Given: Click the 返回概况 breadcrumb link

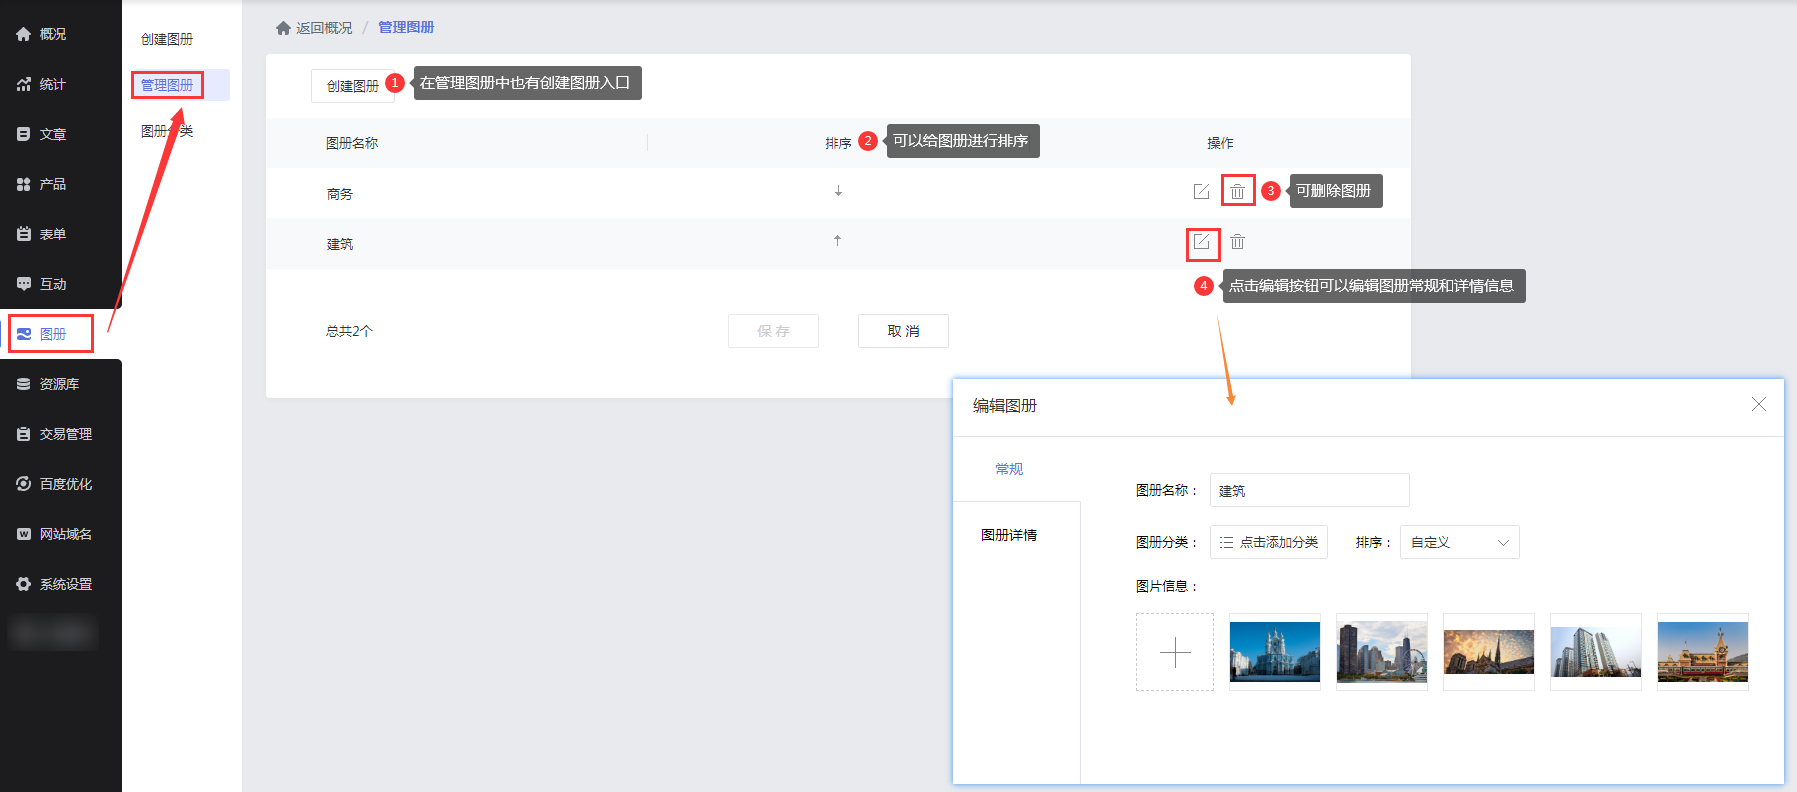Looking at the screenshot, I should pyautogui.click(x=324, y=28).
